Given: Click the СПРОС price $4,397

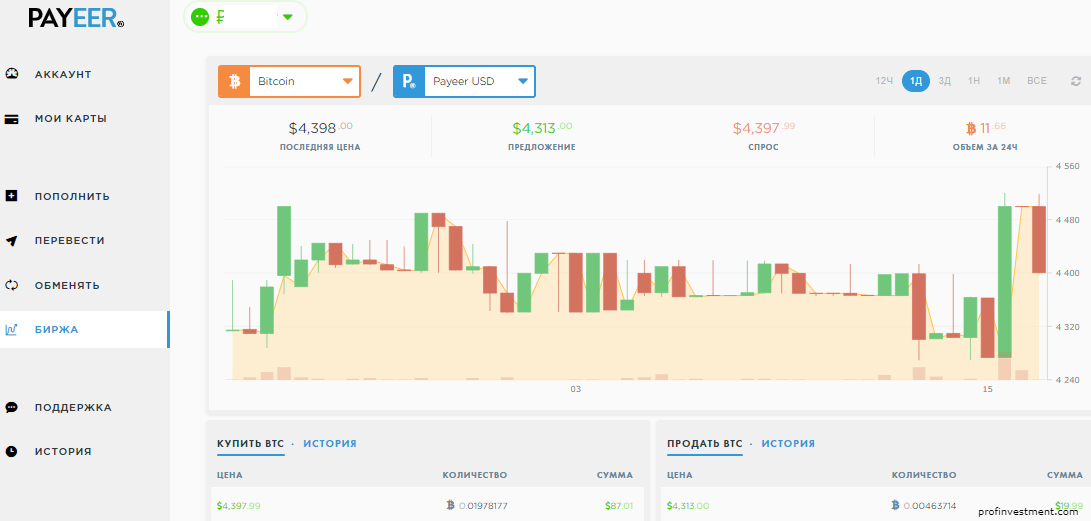Looking at the screenshot, I should (763, 128).
